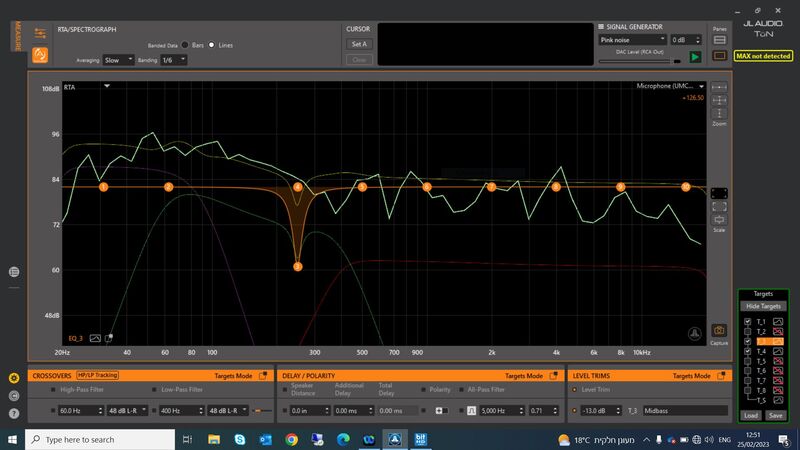This screenshot has height=450, width=800.
Task: Toggle the T_1 target checkbox
Action: tap(747, 321)
